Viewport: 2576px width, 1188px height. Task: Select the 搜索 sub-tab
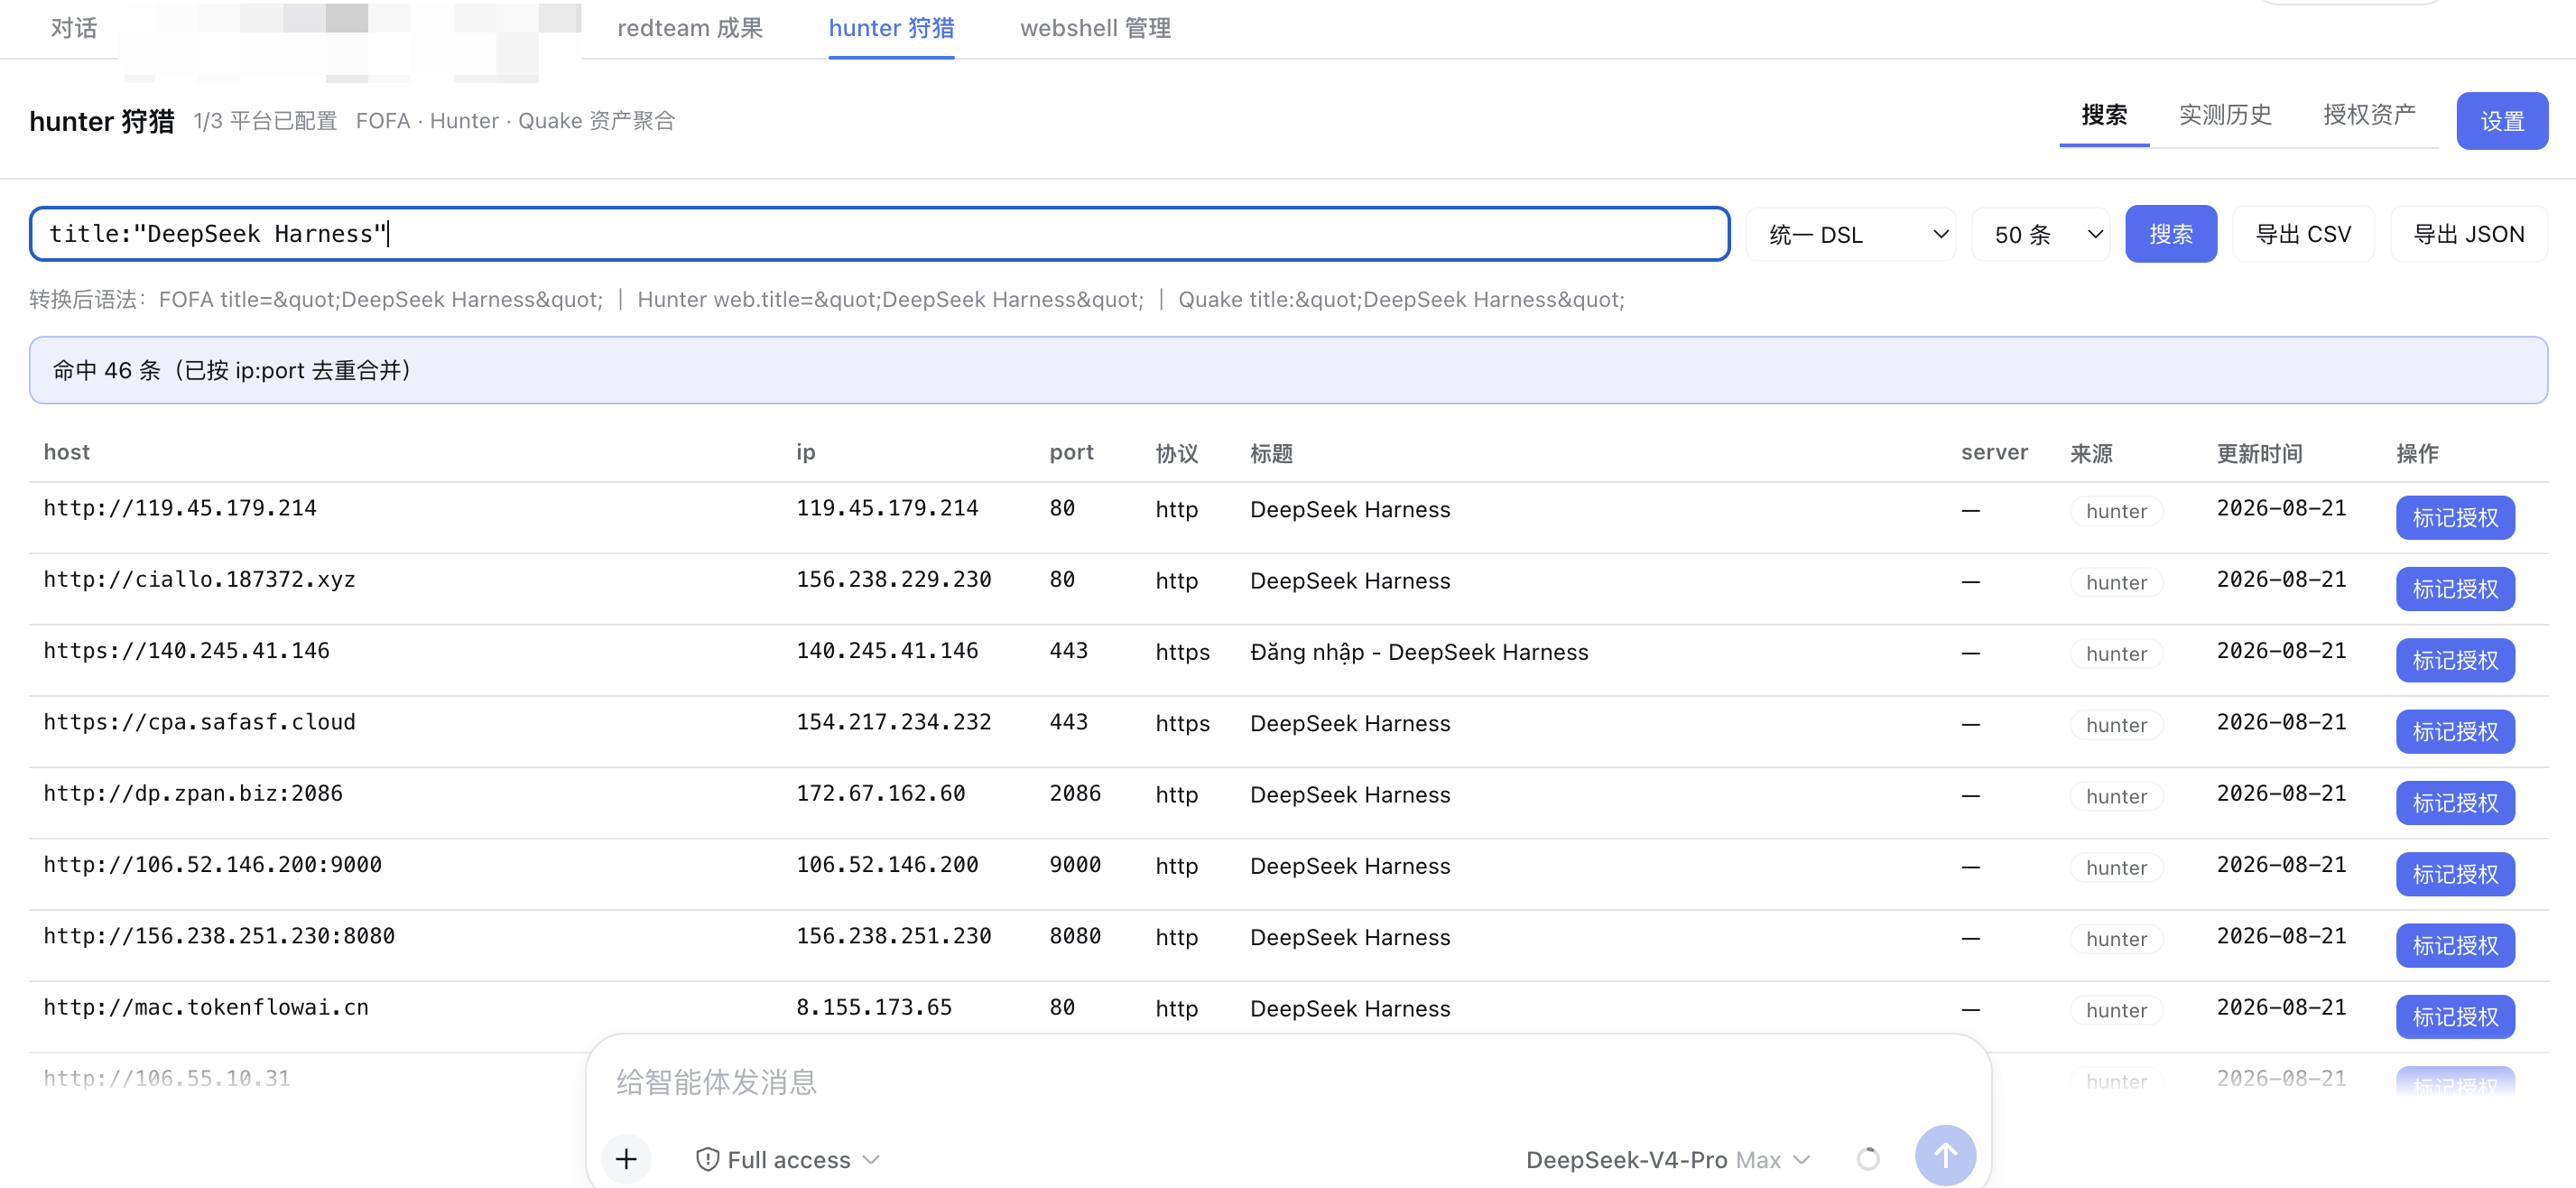(2104, 116)
